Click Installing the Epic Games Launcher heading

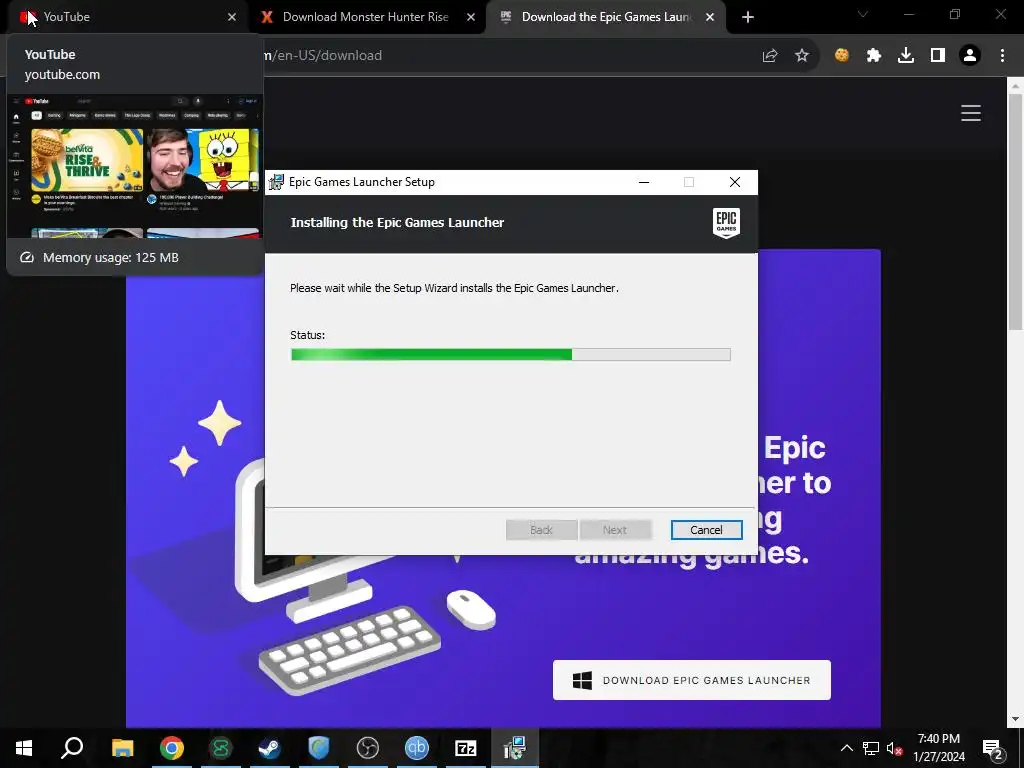click(x=397, y=223)
